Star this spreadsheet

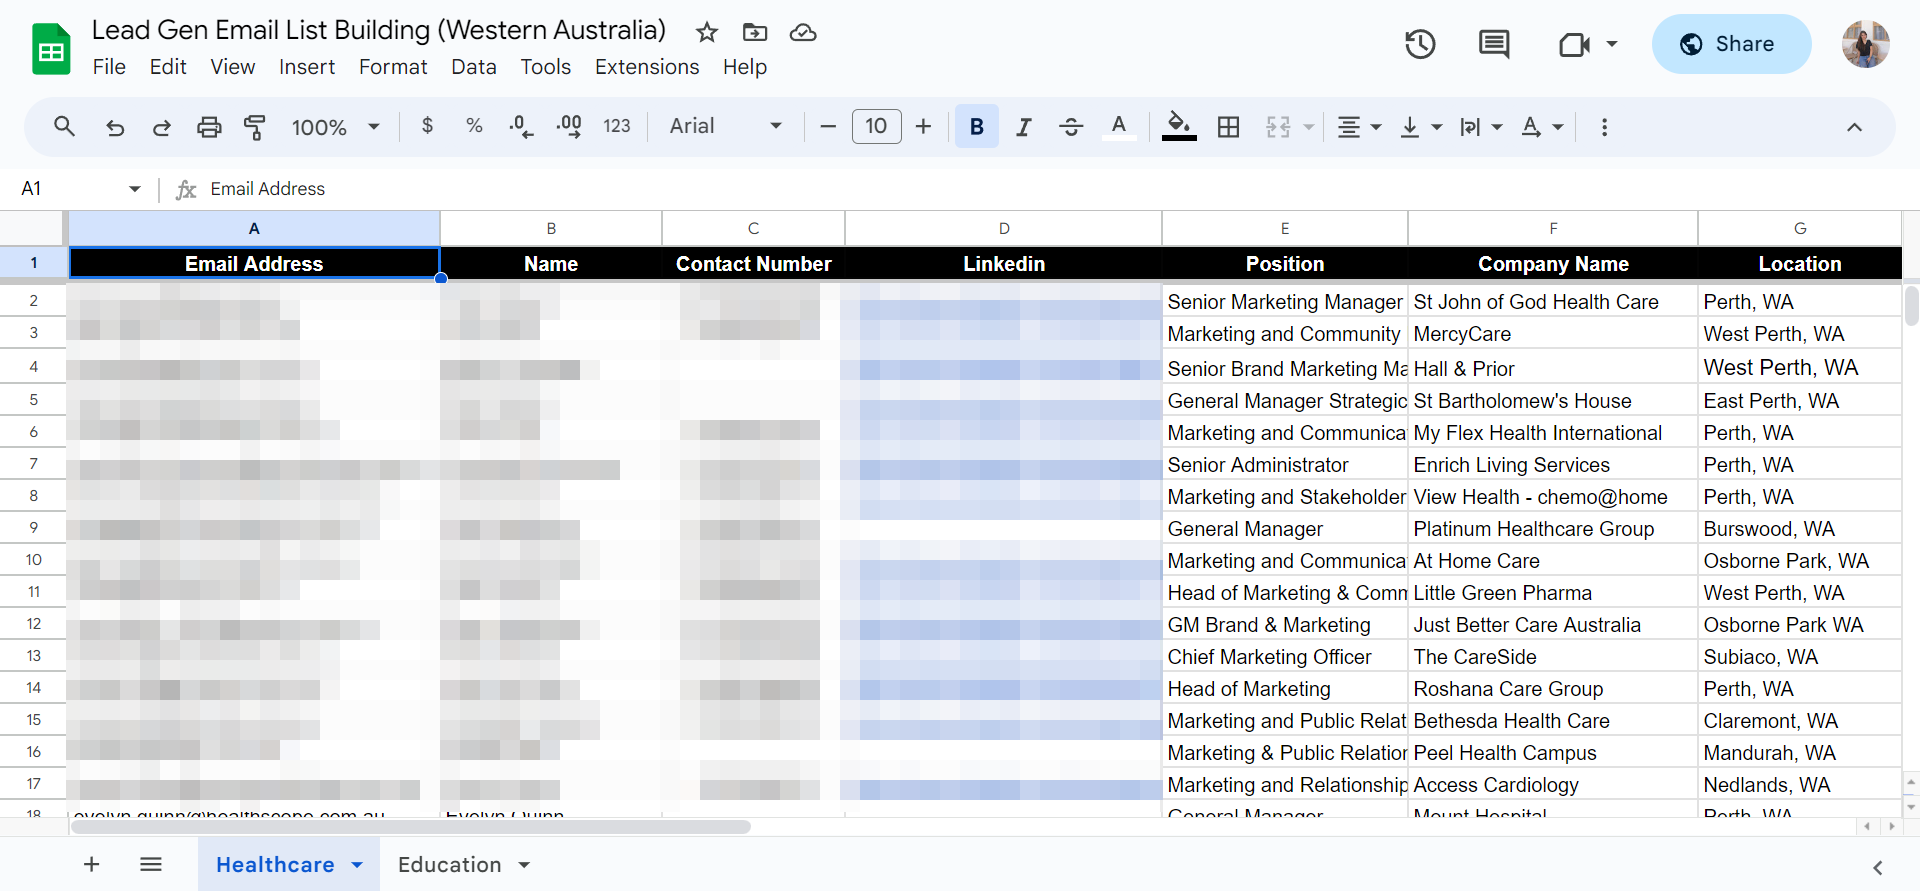point(707,32)
